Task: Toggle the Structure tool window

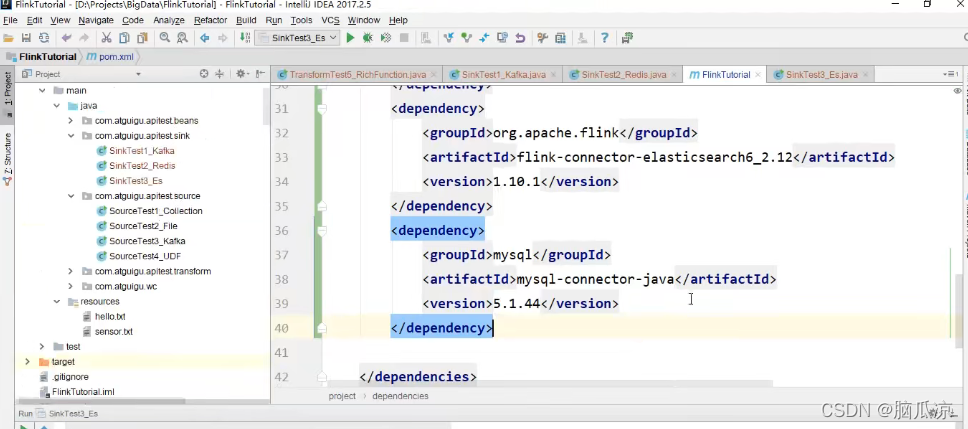Action: [8, 158]
